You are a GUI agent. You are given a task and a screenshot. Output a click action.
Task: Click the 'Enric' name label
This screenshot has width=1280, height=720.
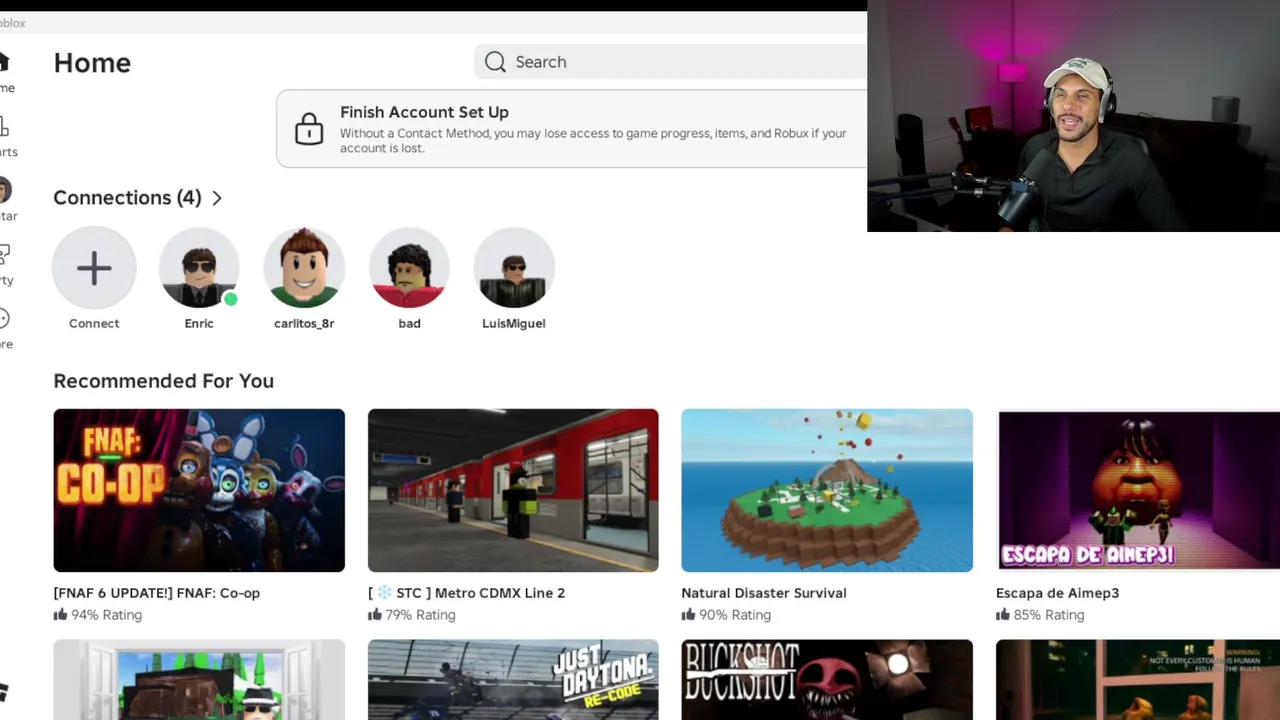199,324
